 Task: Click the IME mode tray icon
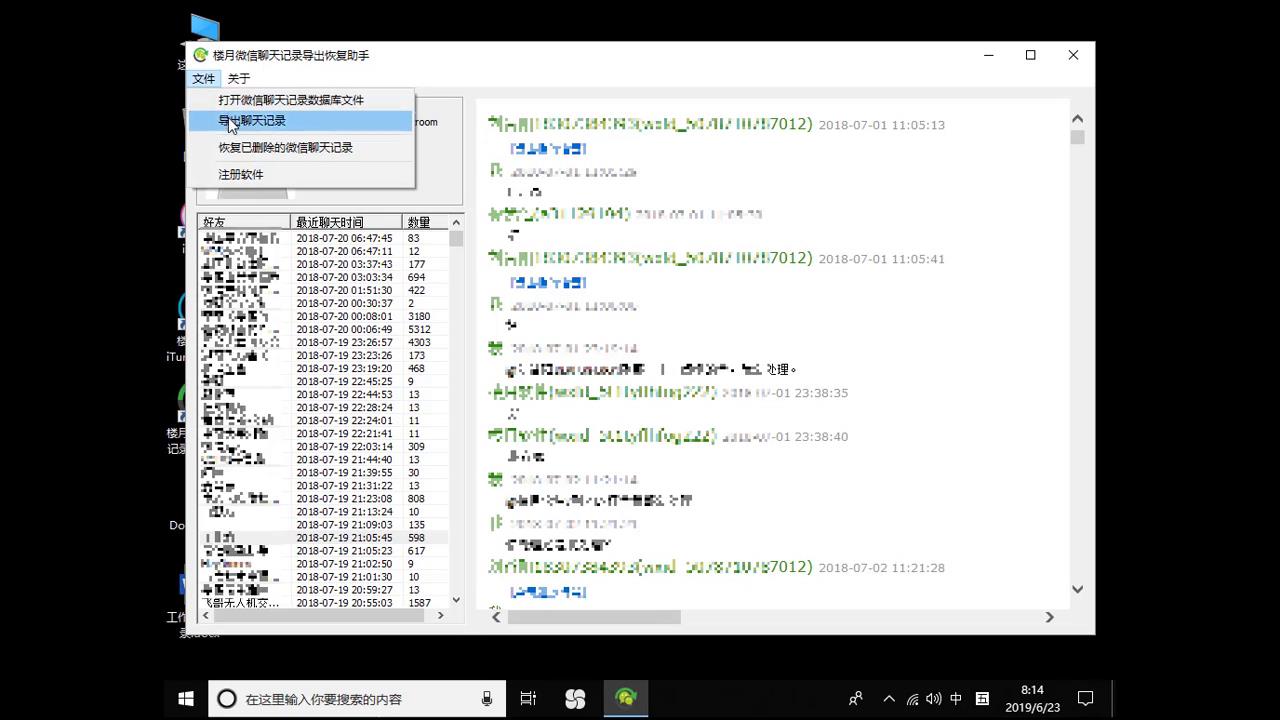click(x=982, y=699)
